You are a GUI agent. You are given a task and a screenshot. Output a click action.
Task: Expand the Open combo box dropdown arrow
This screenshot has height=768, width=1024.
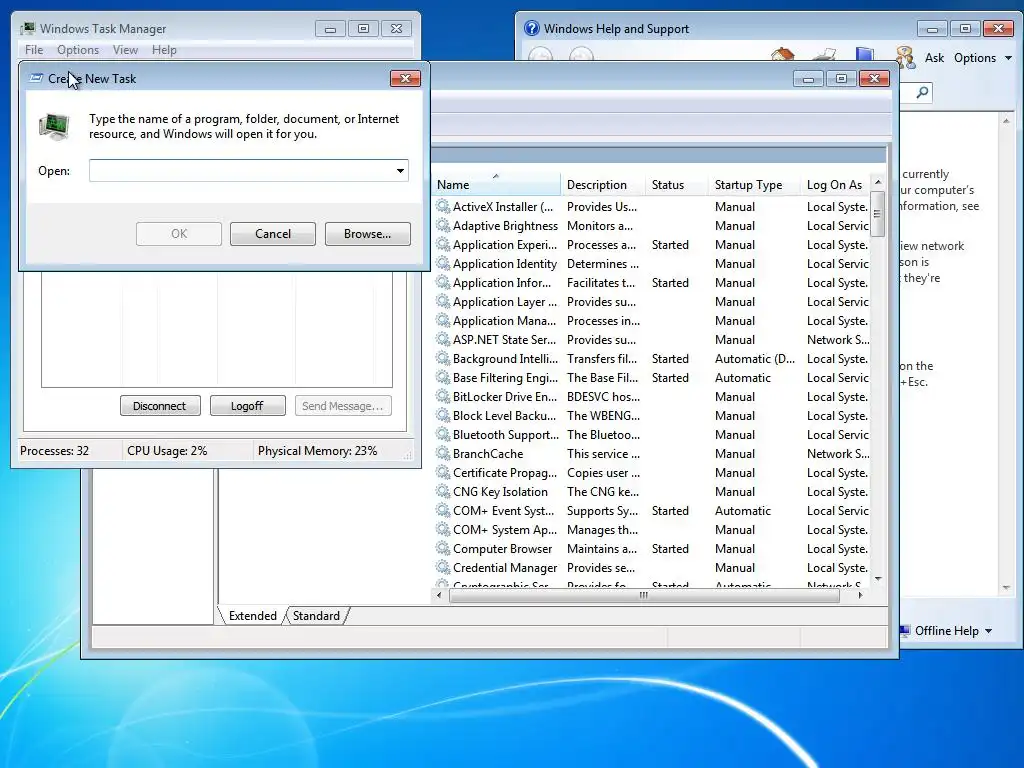coord(400,170)
